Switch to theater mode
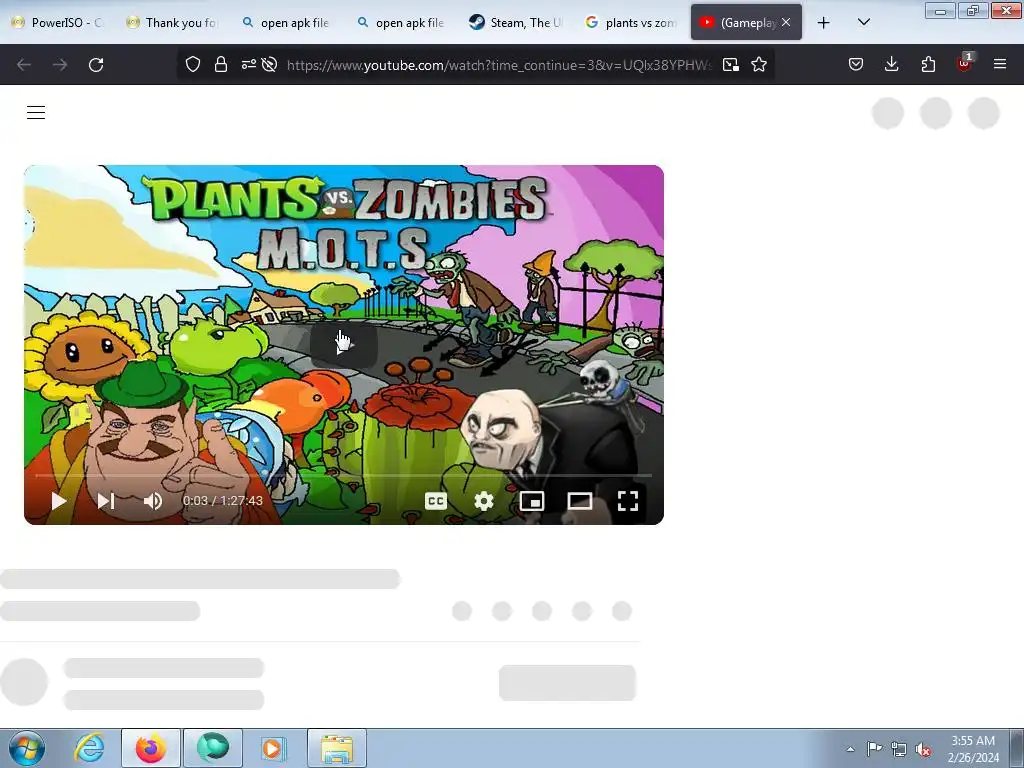 pos(580,501)
